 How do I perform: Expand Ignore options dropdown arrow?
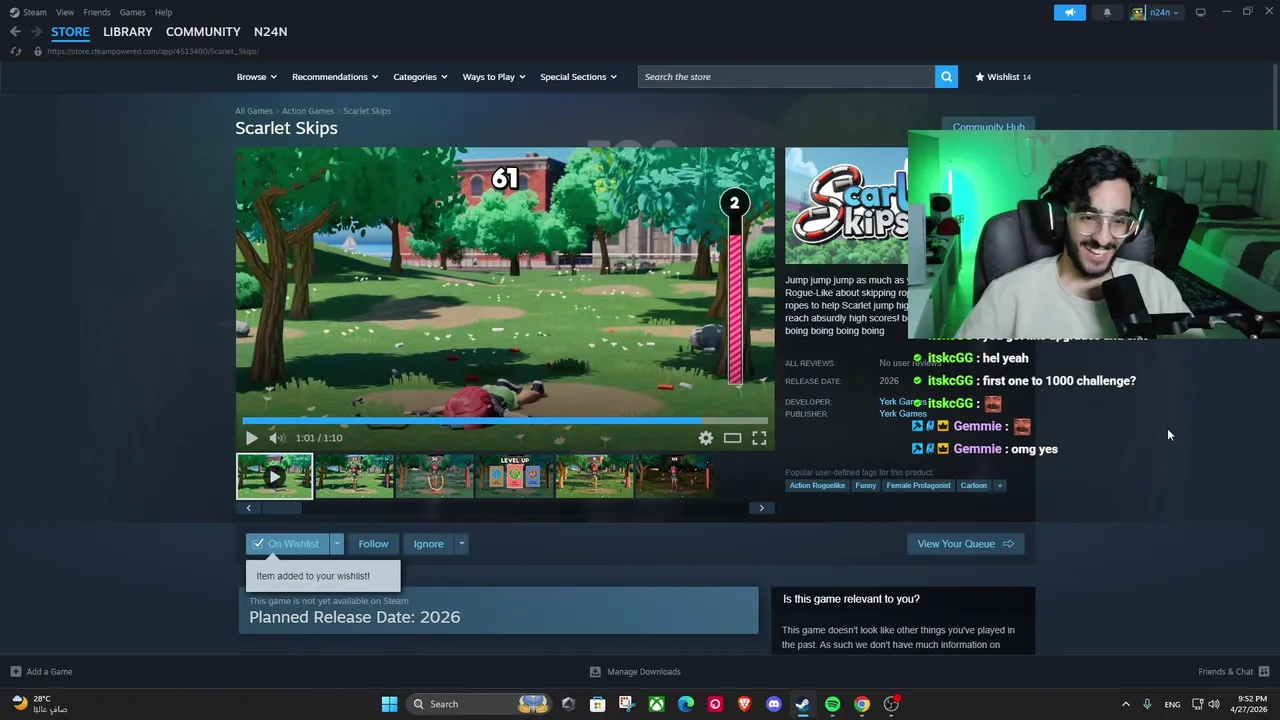[461, 544]
